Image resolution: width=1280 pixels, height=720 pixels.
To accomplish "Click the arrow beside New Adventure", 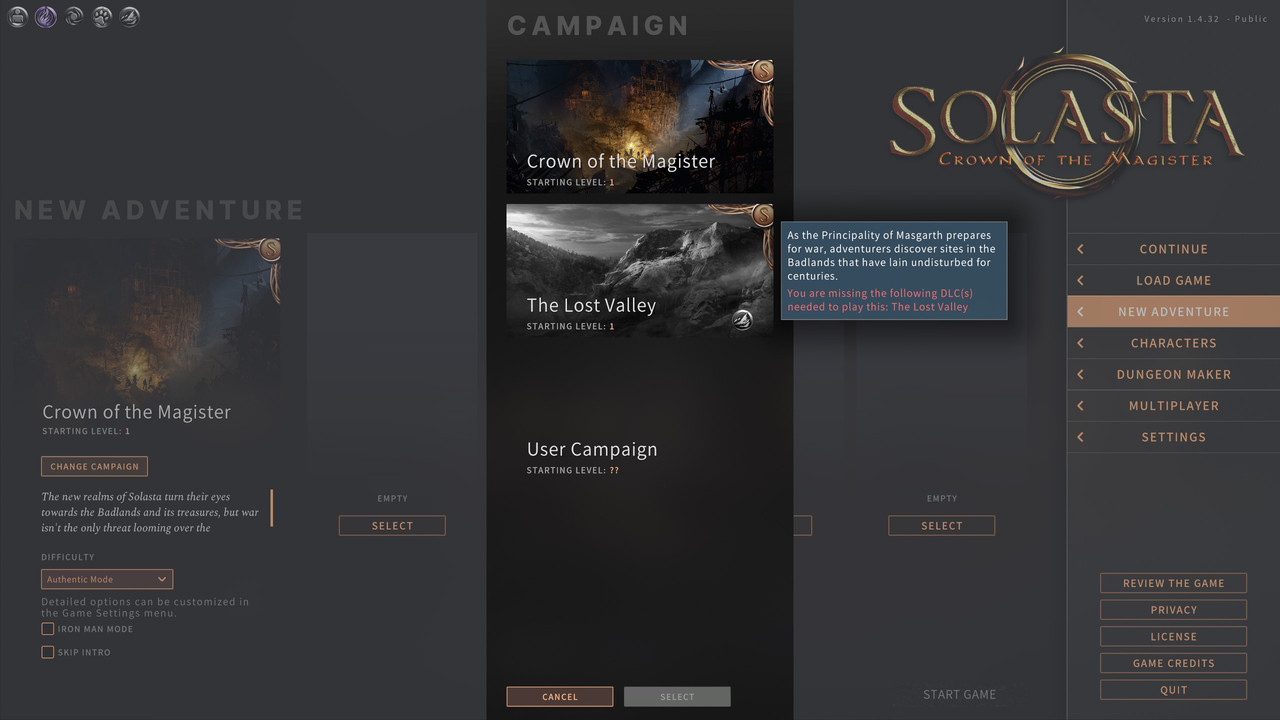I will coord(1080,312).
